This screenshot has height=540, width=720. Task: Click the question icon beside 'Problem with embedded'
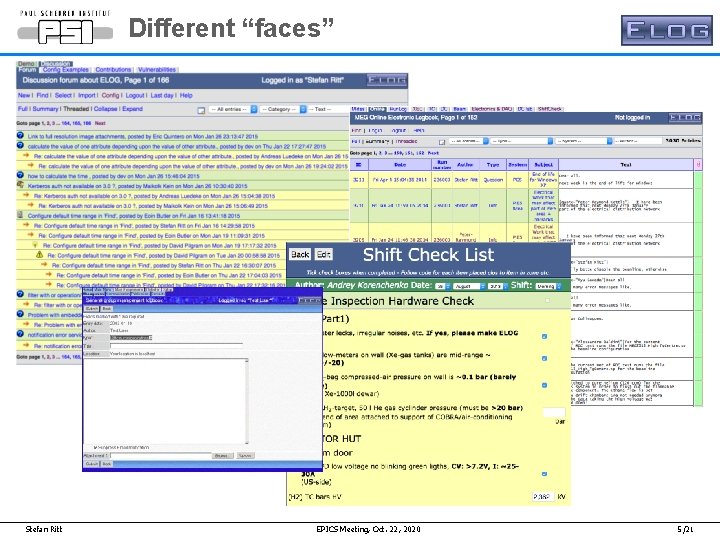coord(20,314)
